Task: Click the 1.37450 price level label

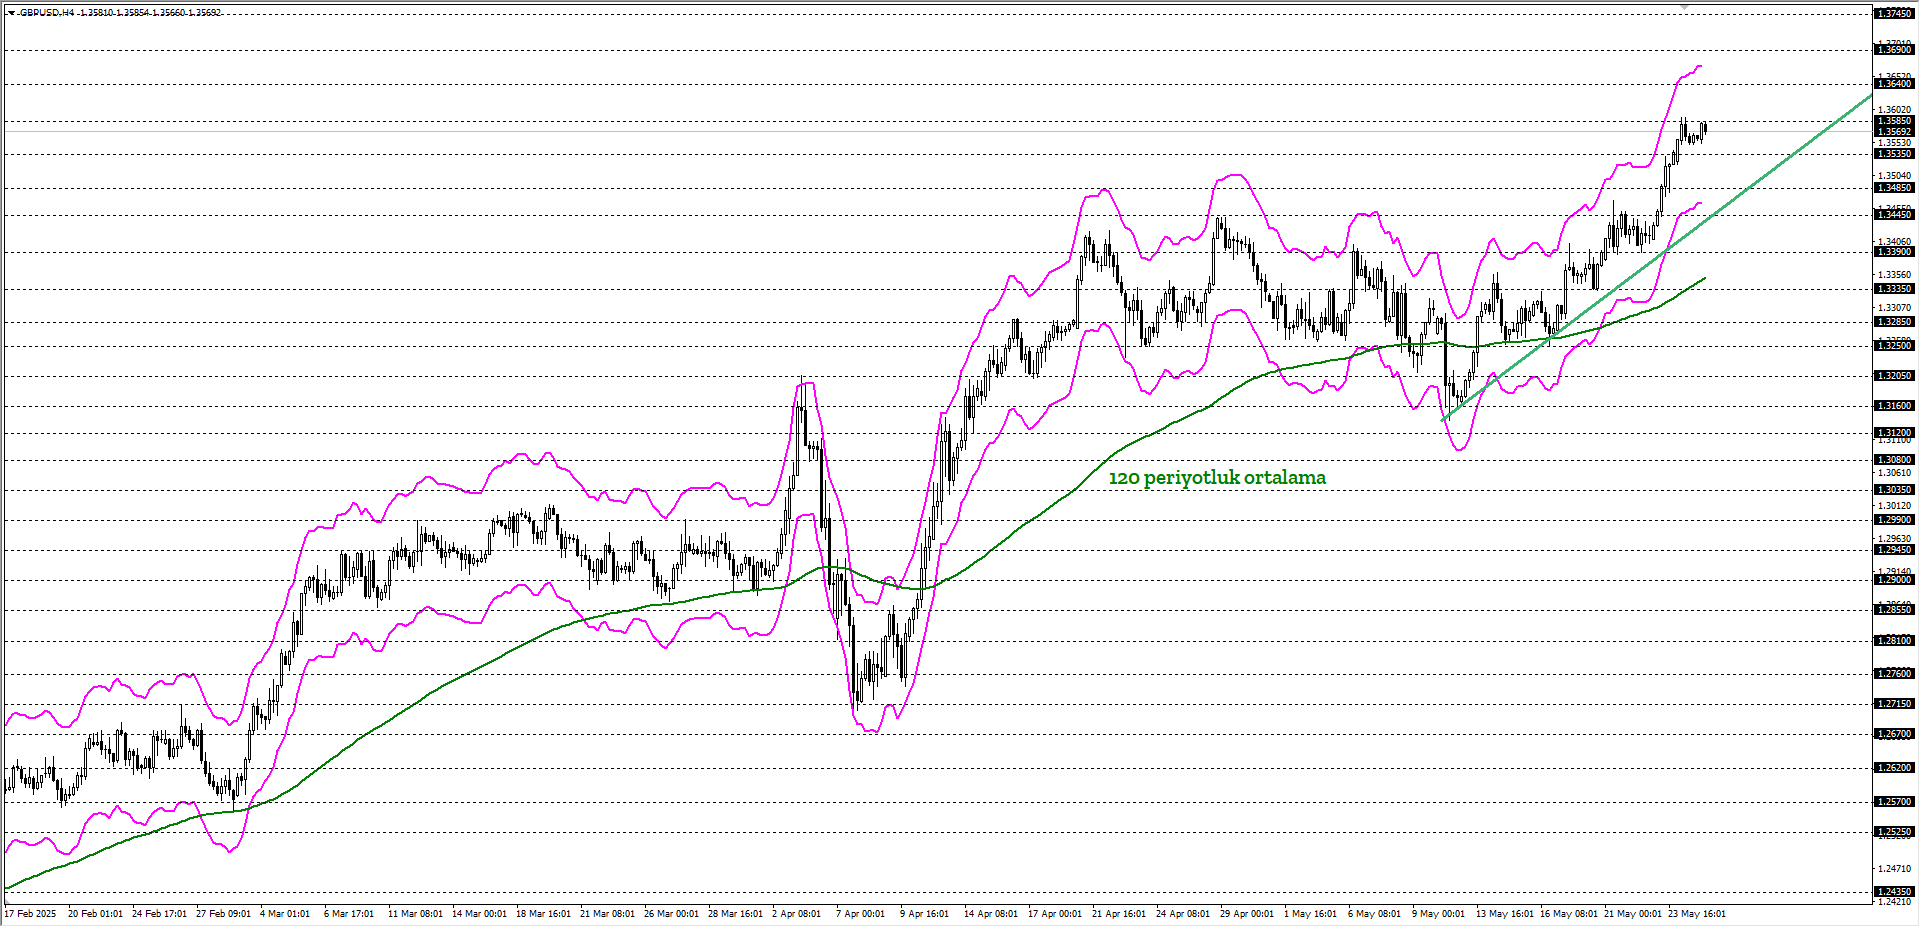Action: pyautogui.click(x=1894, y=14)
